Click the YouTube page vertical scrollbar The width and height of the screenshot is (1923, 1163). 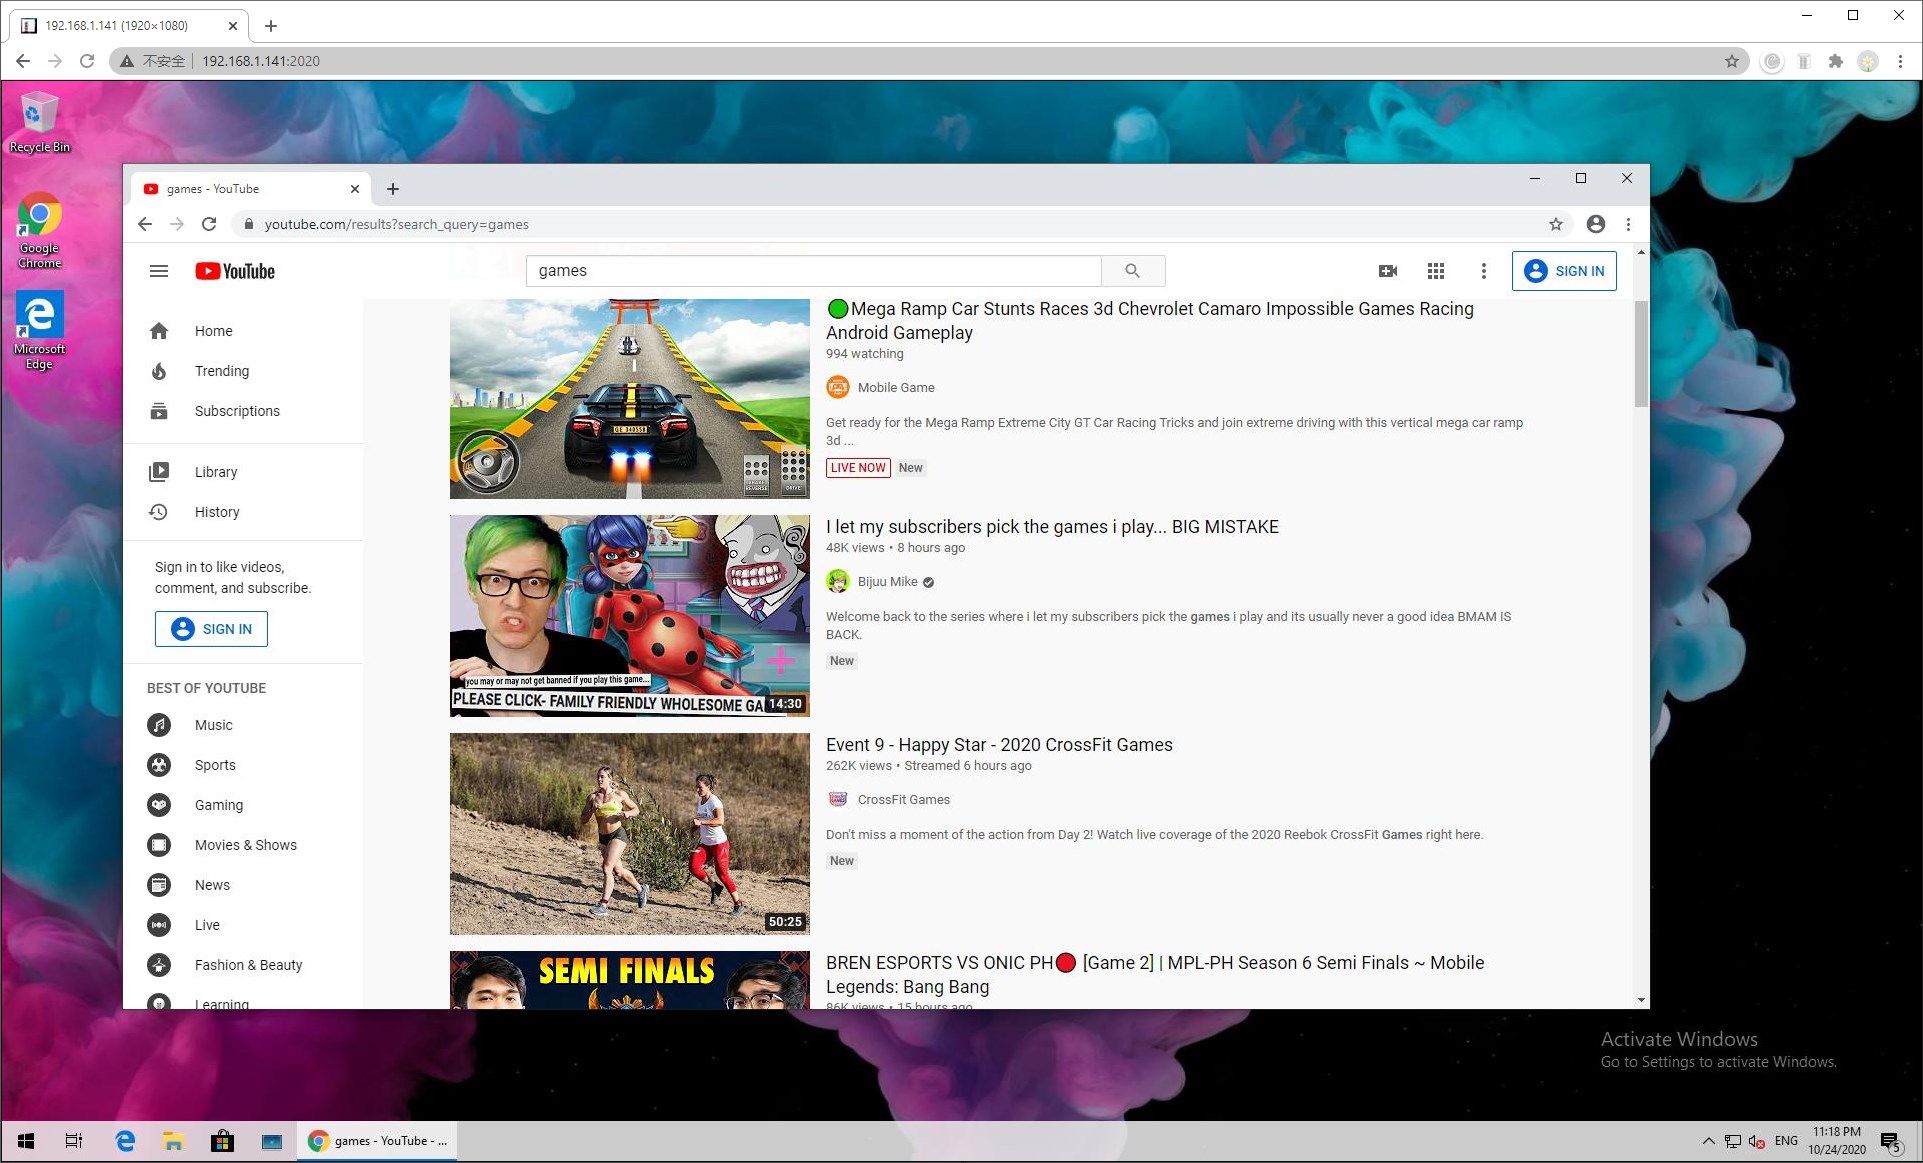tap(1641, 354)
